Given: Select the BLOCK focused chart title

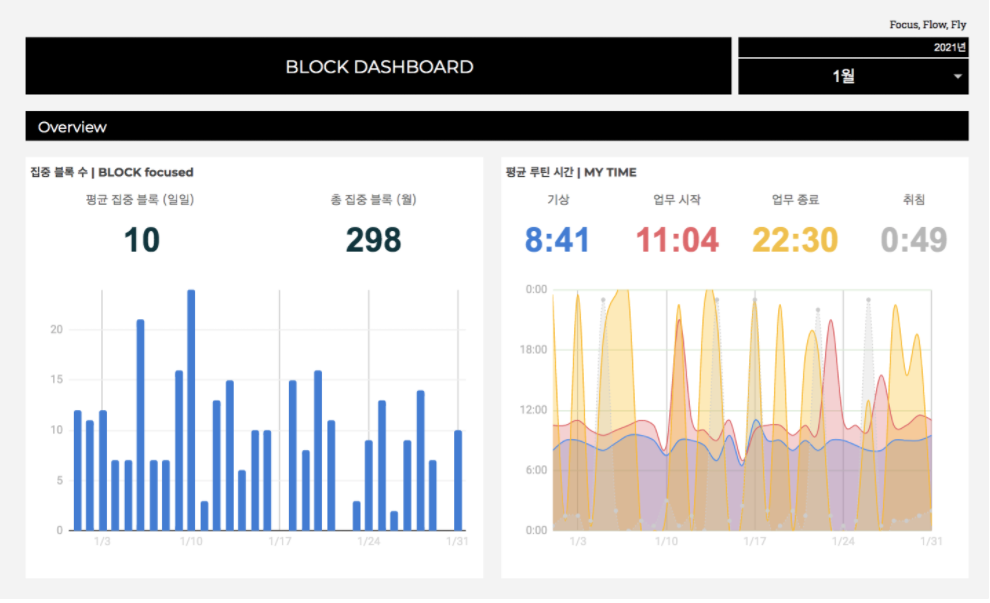Looking at the screenshot, I should (110, 172).
